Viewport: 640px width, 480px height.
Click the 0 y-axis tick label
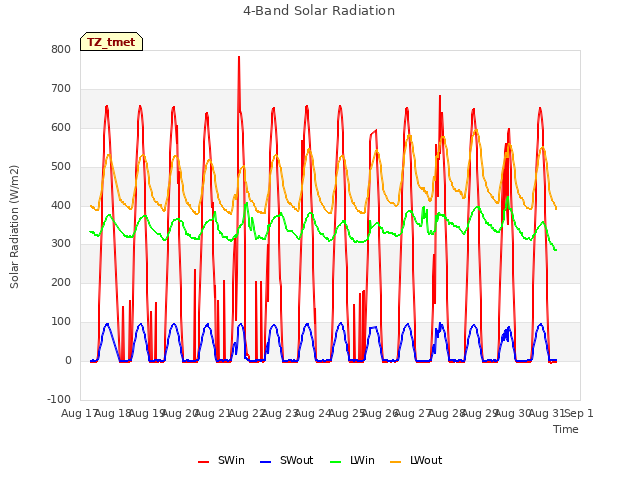click(68, 361)
